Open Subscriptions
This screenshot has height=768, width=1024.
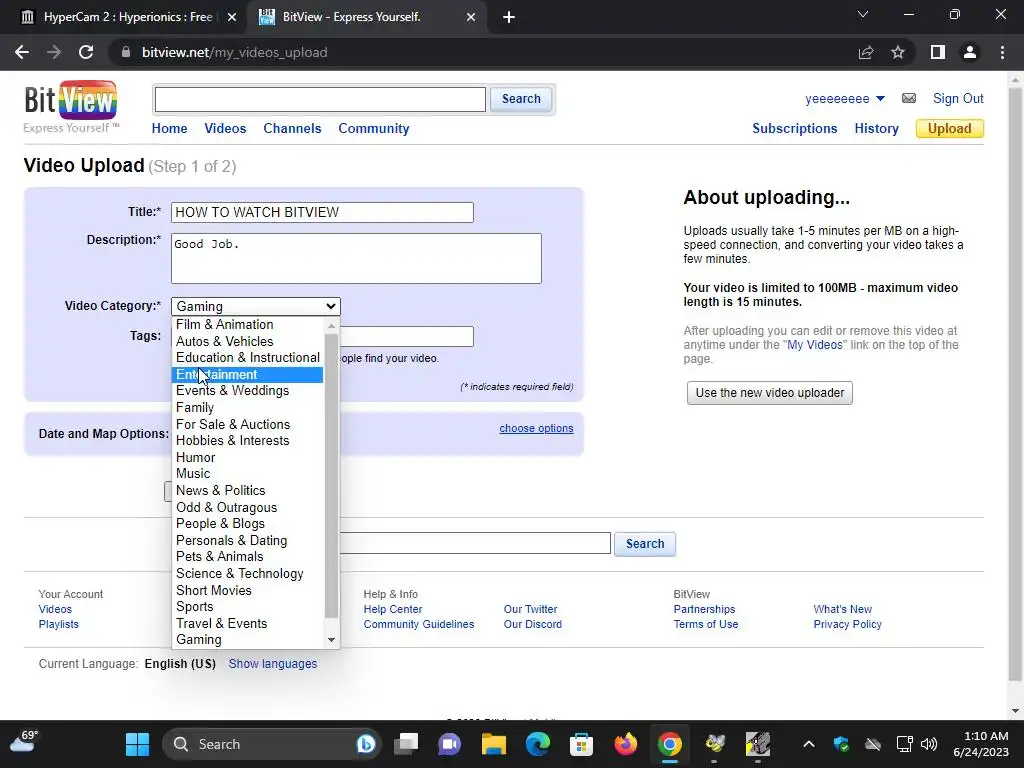(794, 129)
